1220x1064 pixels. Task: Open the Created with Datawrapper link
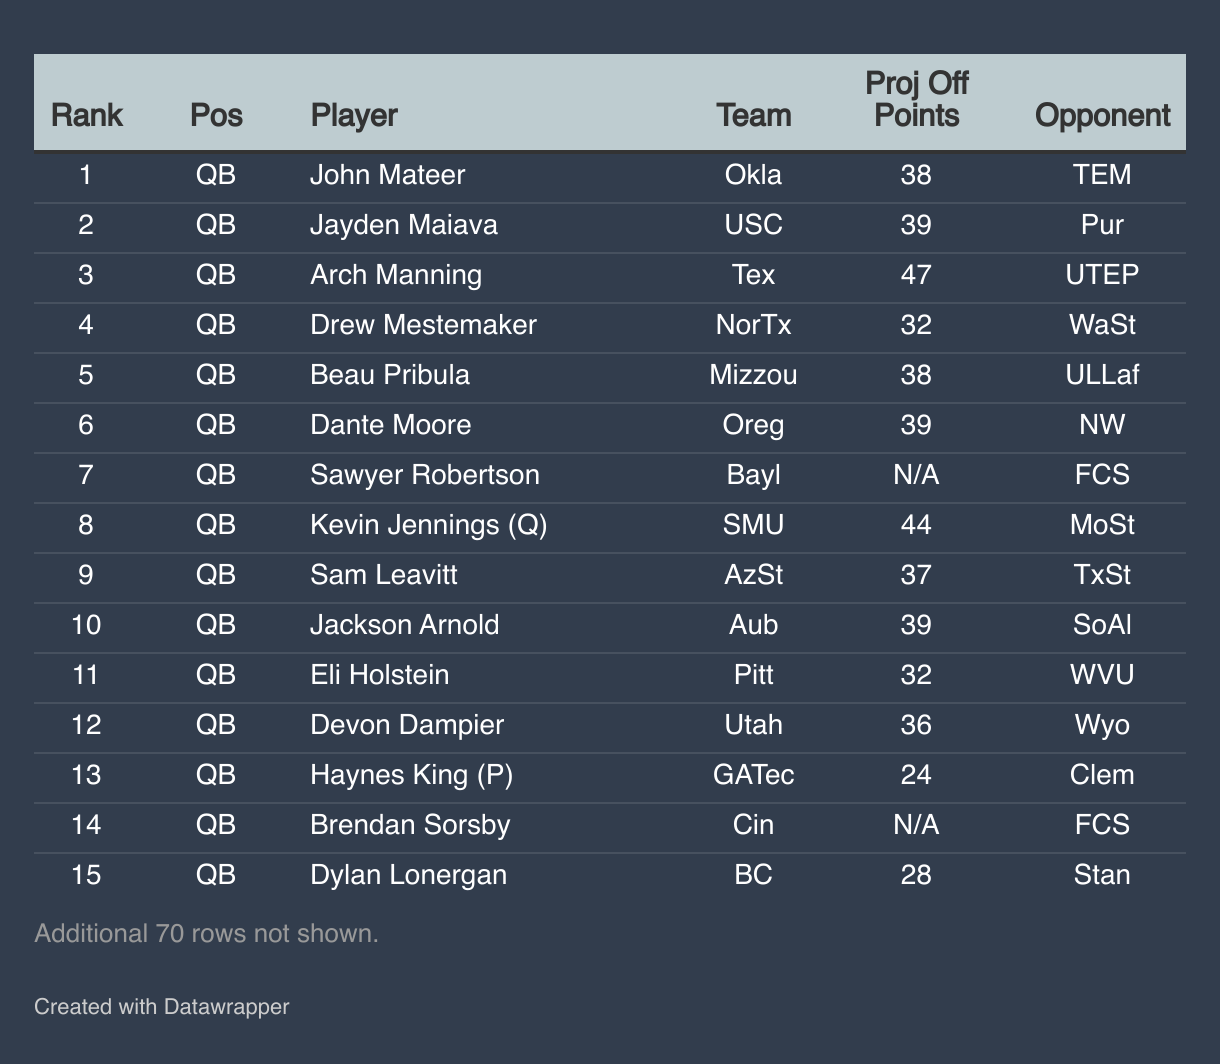pyautogui.click(x=161, y=1006)
